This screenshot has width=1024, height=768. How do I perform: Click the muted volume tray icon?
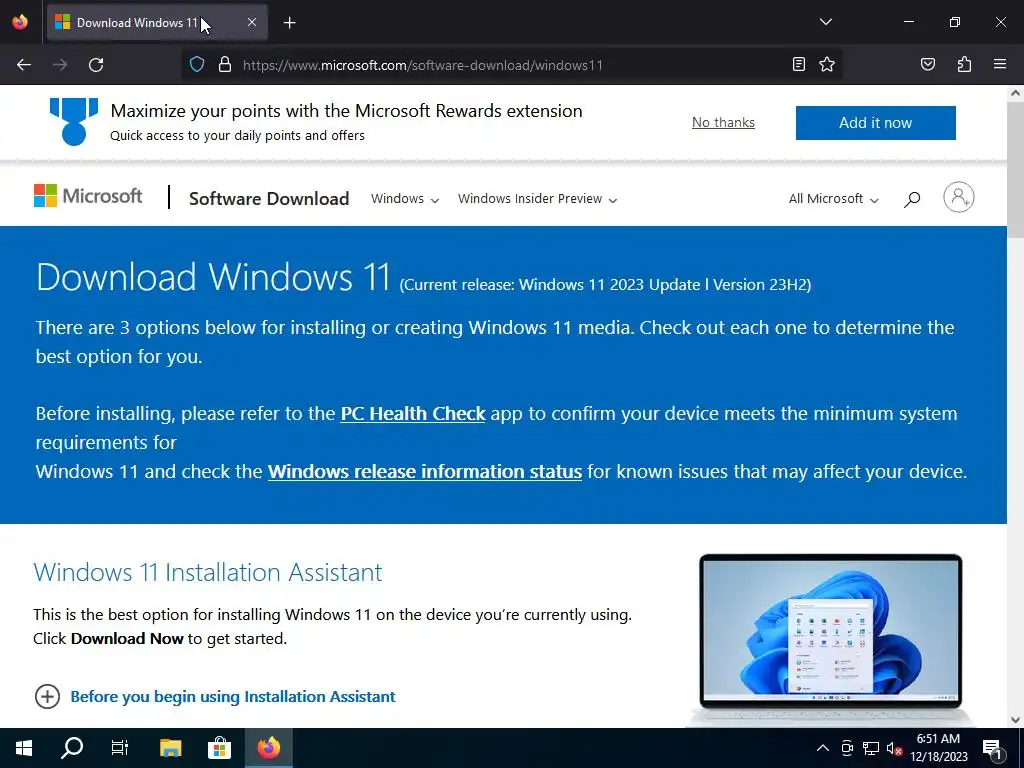coord(894,748)
